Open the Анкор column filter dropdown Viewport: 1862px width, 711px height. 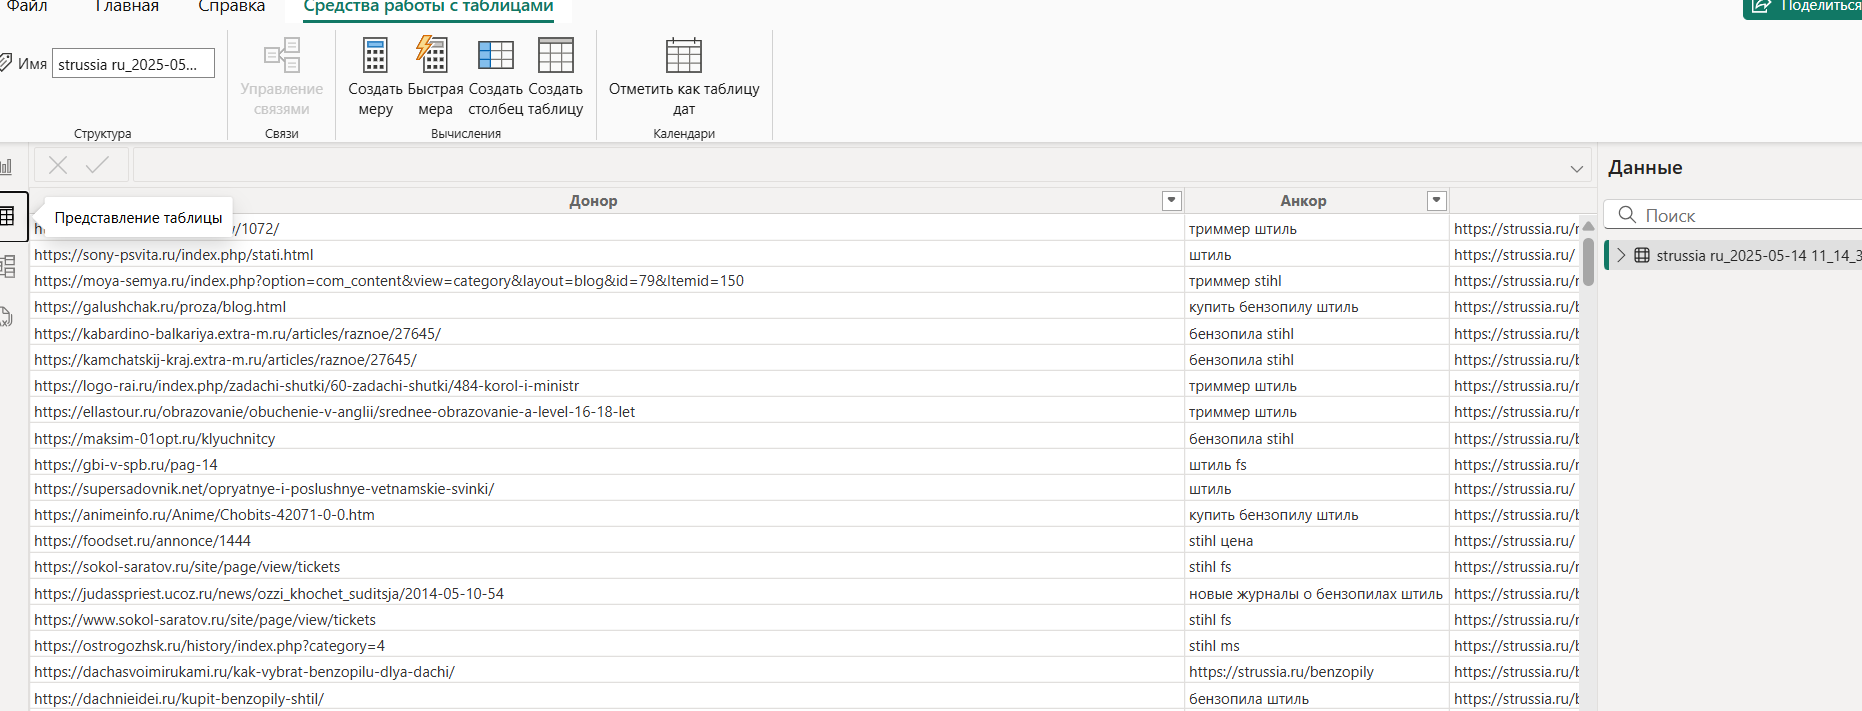[1436, 201]
